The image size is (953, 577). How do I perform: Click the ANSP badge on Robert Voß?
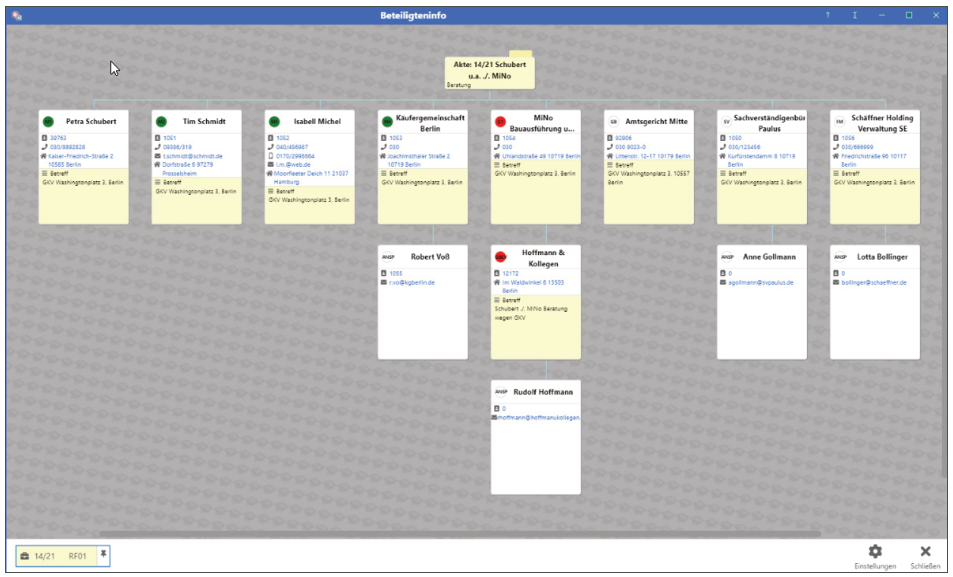click(x=389, y=257)
